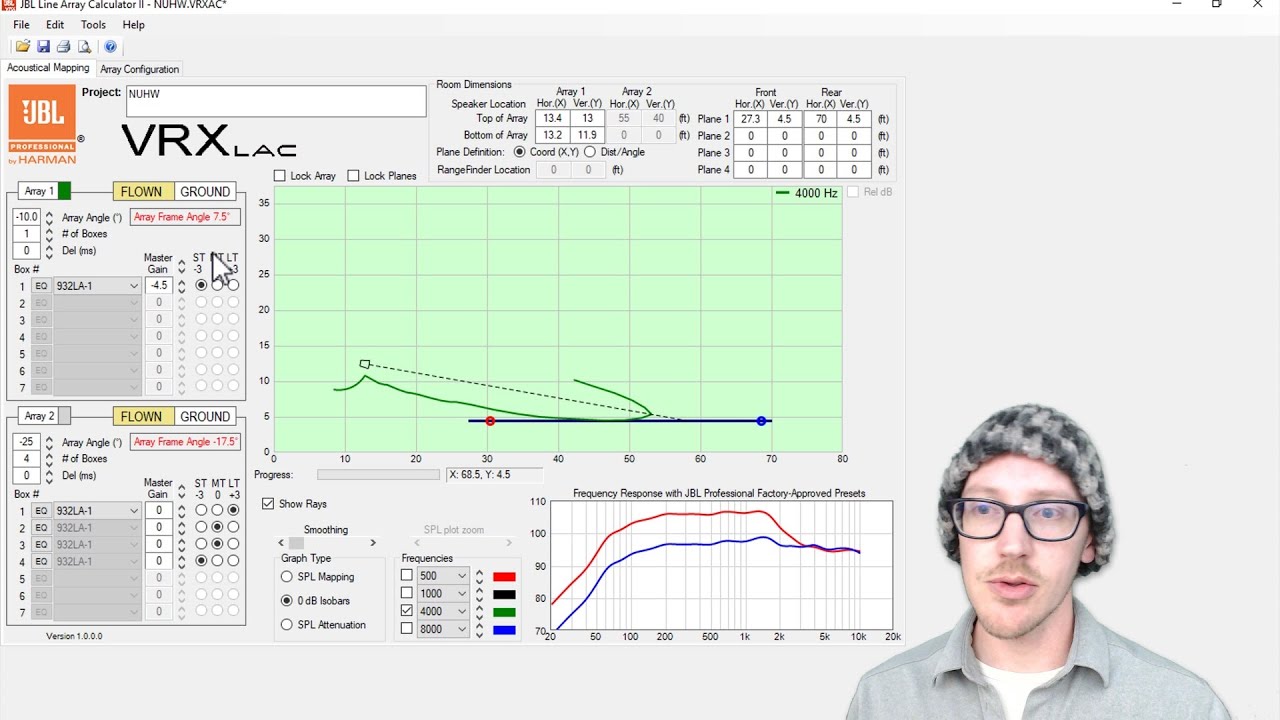
Task: Enable the Lock Planes checkbox
Action: coord(354,176)
